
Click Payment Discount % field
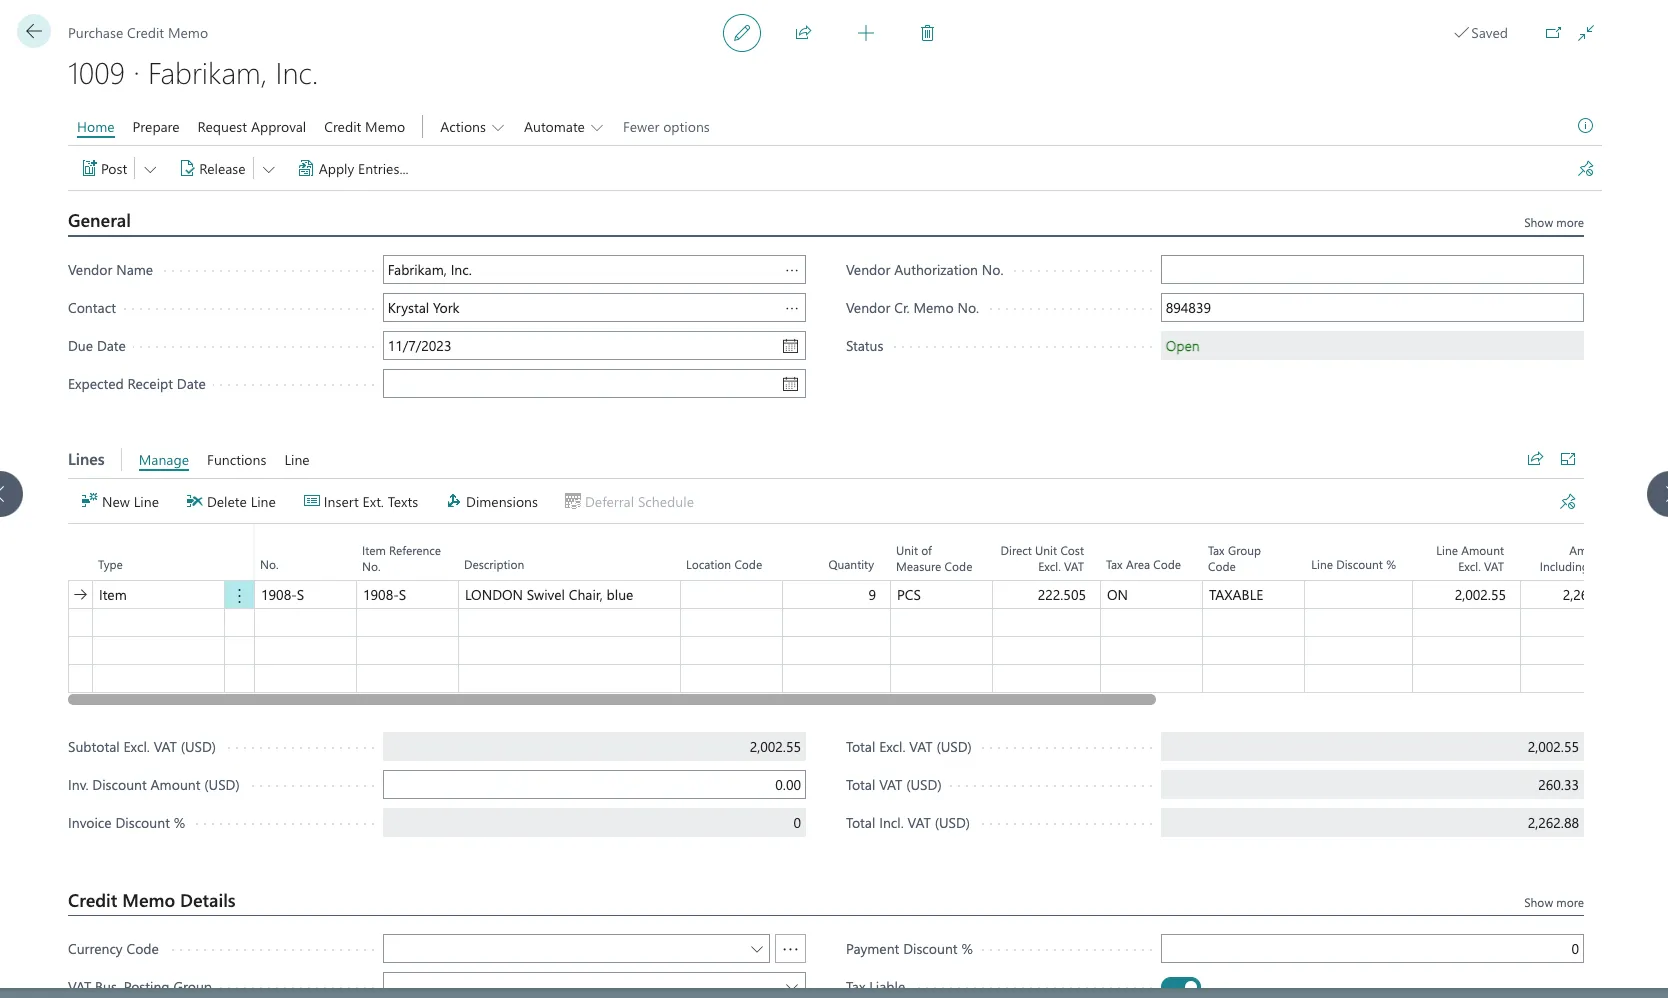(1372, 949)
